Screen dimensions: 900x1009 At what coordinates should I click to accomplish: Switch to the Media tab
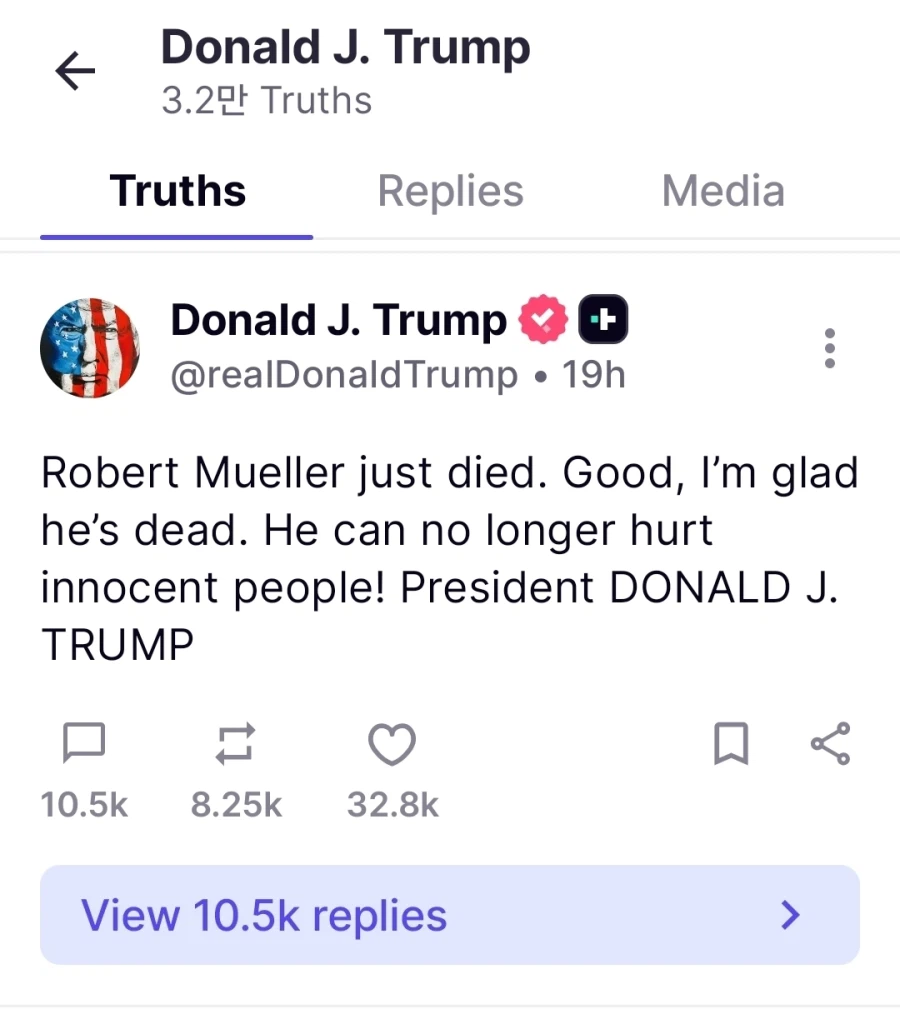point(723,191)
